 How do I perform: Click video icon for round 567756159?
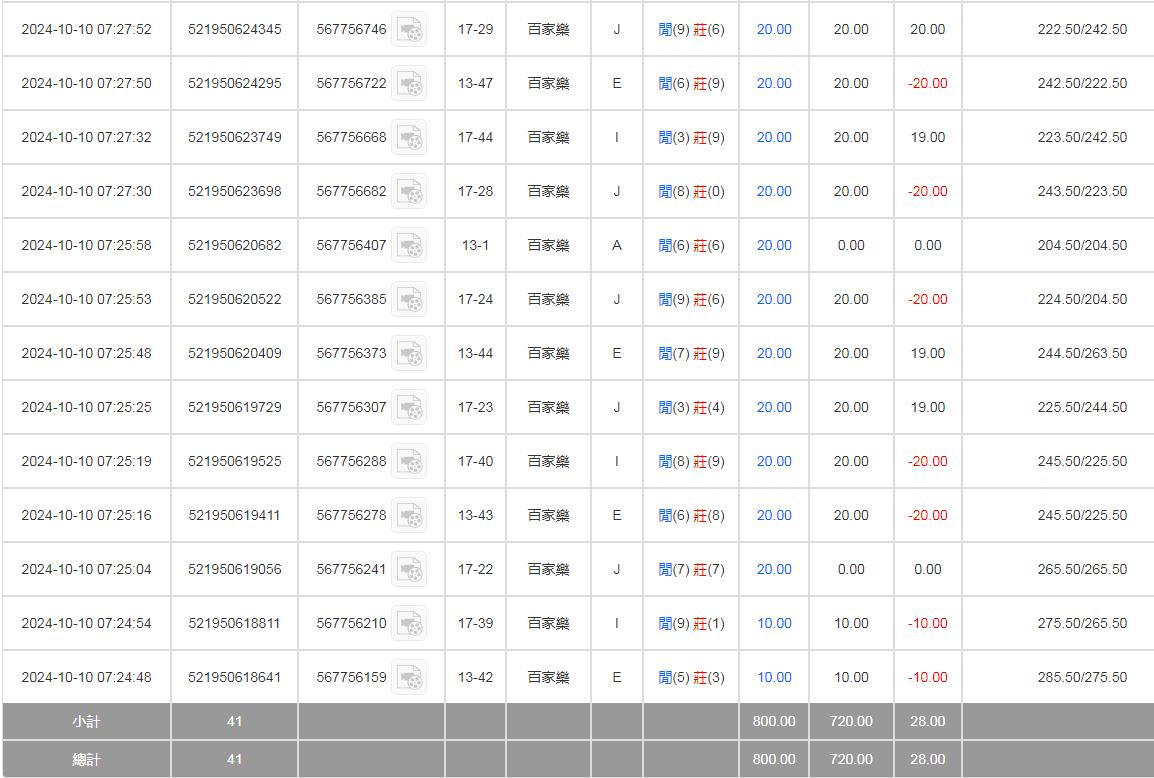click(x=408, y=678)
